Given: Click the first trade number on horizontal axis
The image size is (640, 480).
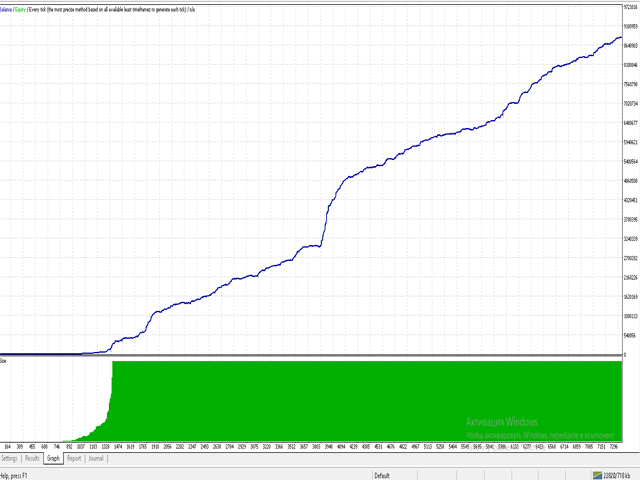Looking at the screenshot, I should click(8, 447).
